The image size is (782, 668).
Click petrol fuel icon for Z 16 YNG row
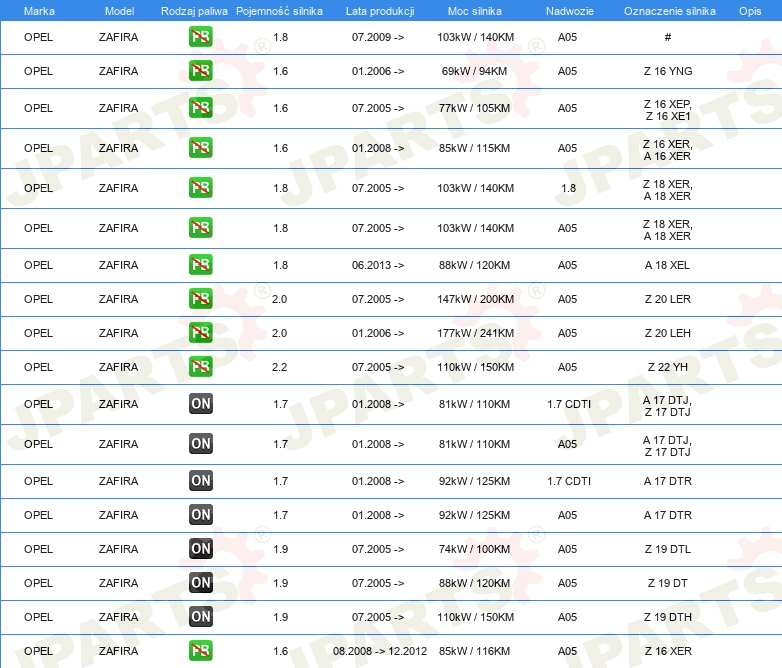coord(200,71)
